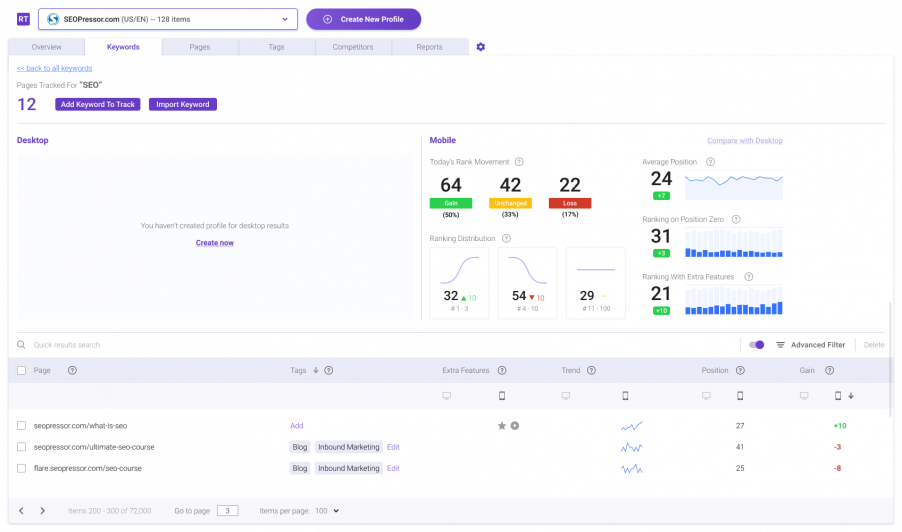This screenshot has height=532, width=902.
Task: Click Add tag link for what-is-seo
Action: coord(297,426)
